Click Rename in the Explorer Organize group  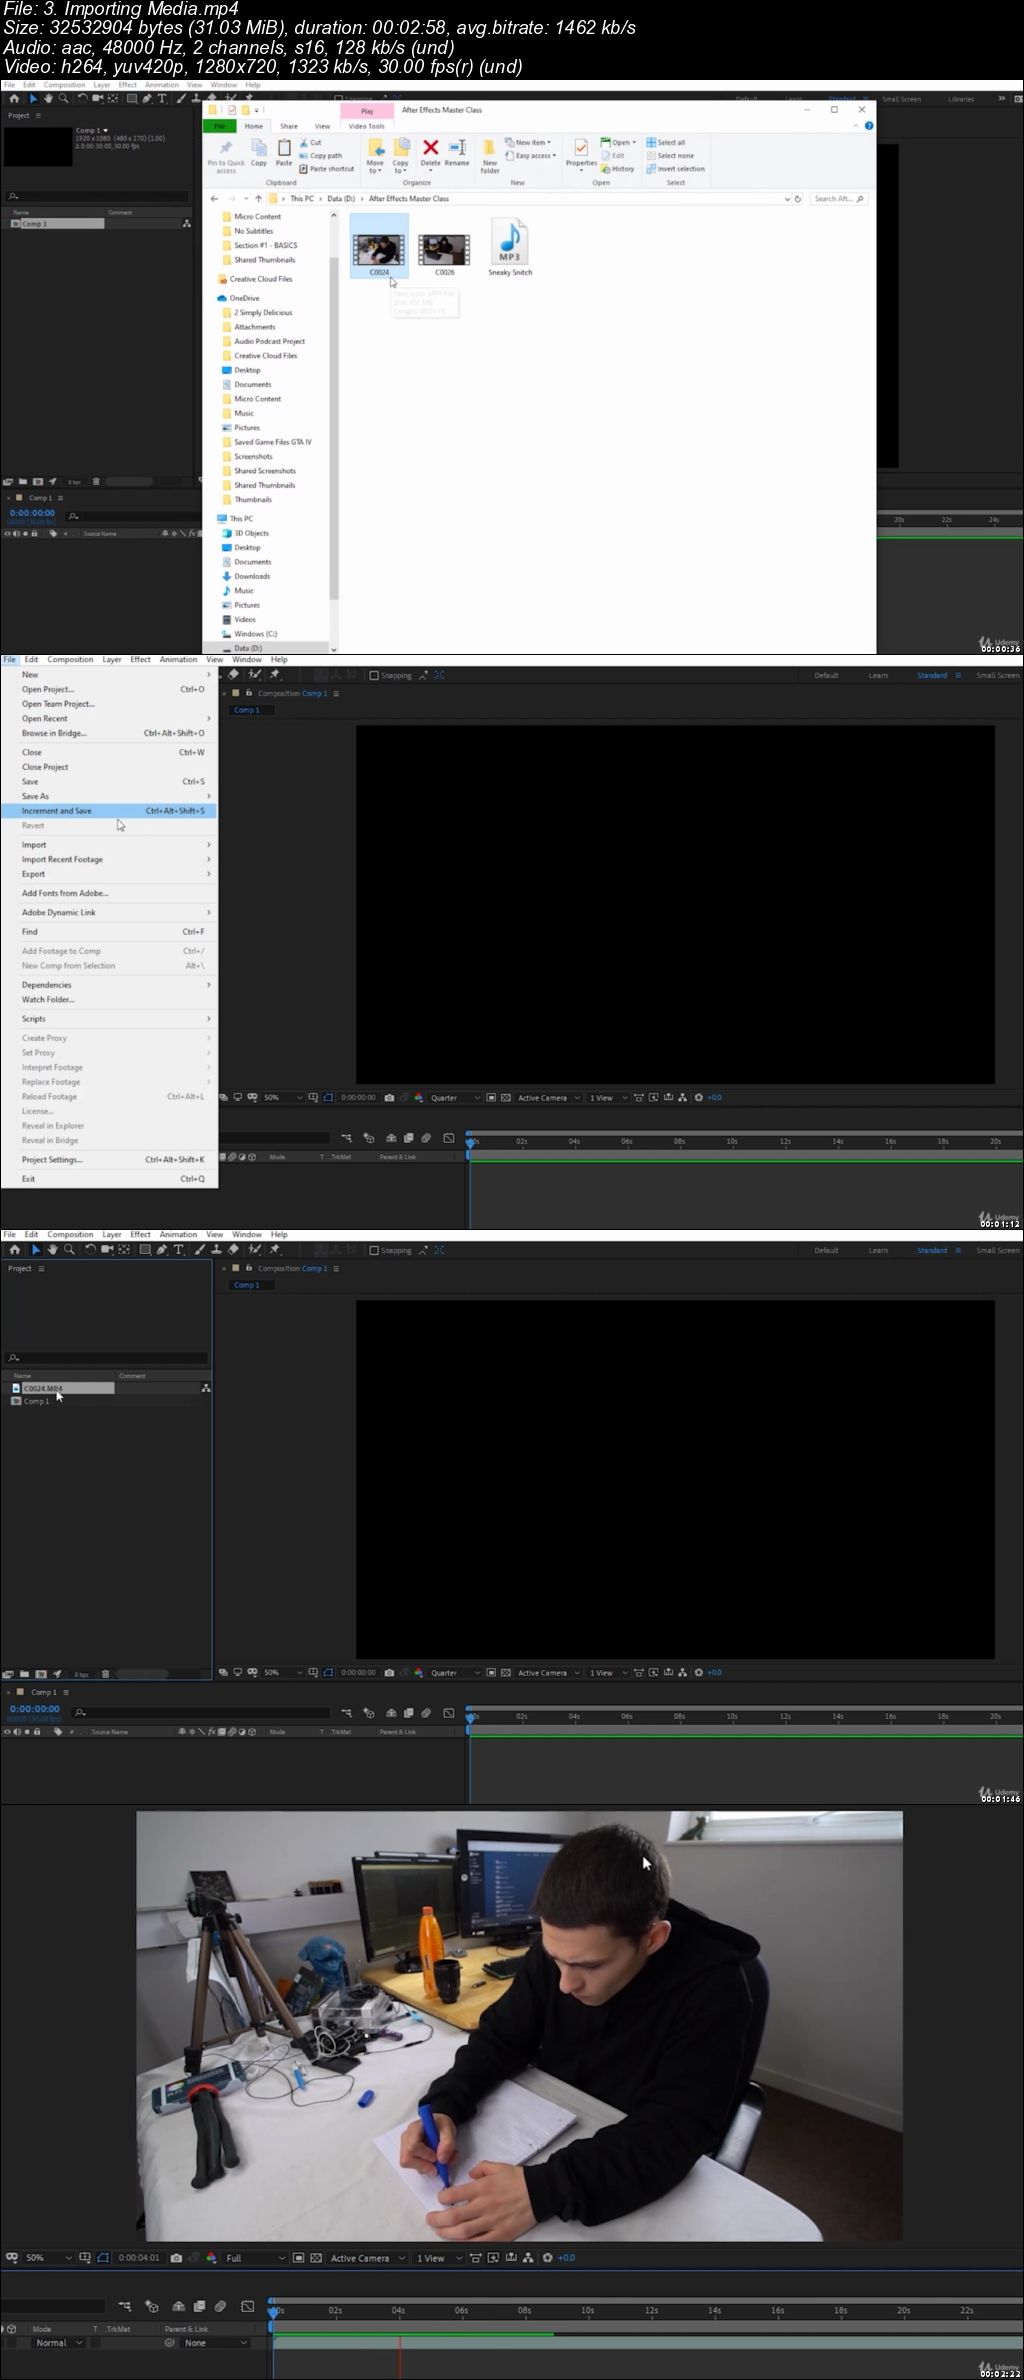(x=457, y=153)
